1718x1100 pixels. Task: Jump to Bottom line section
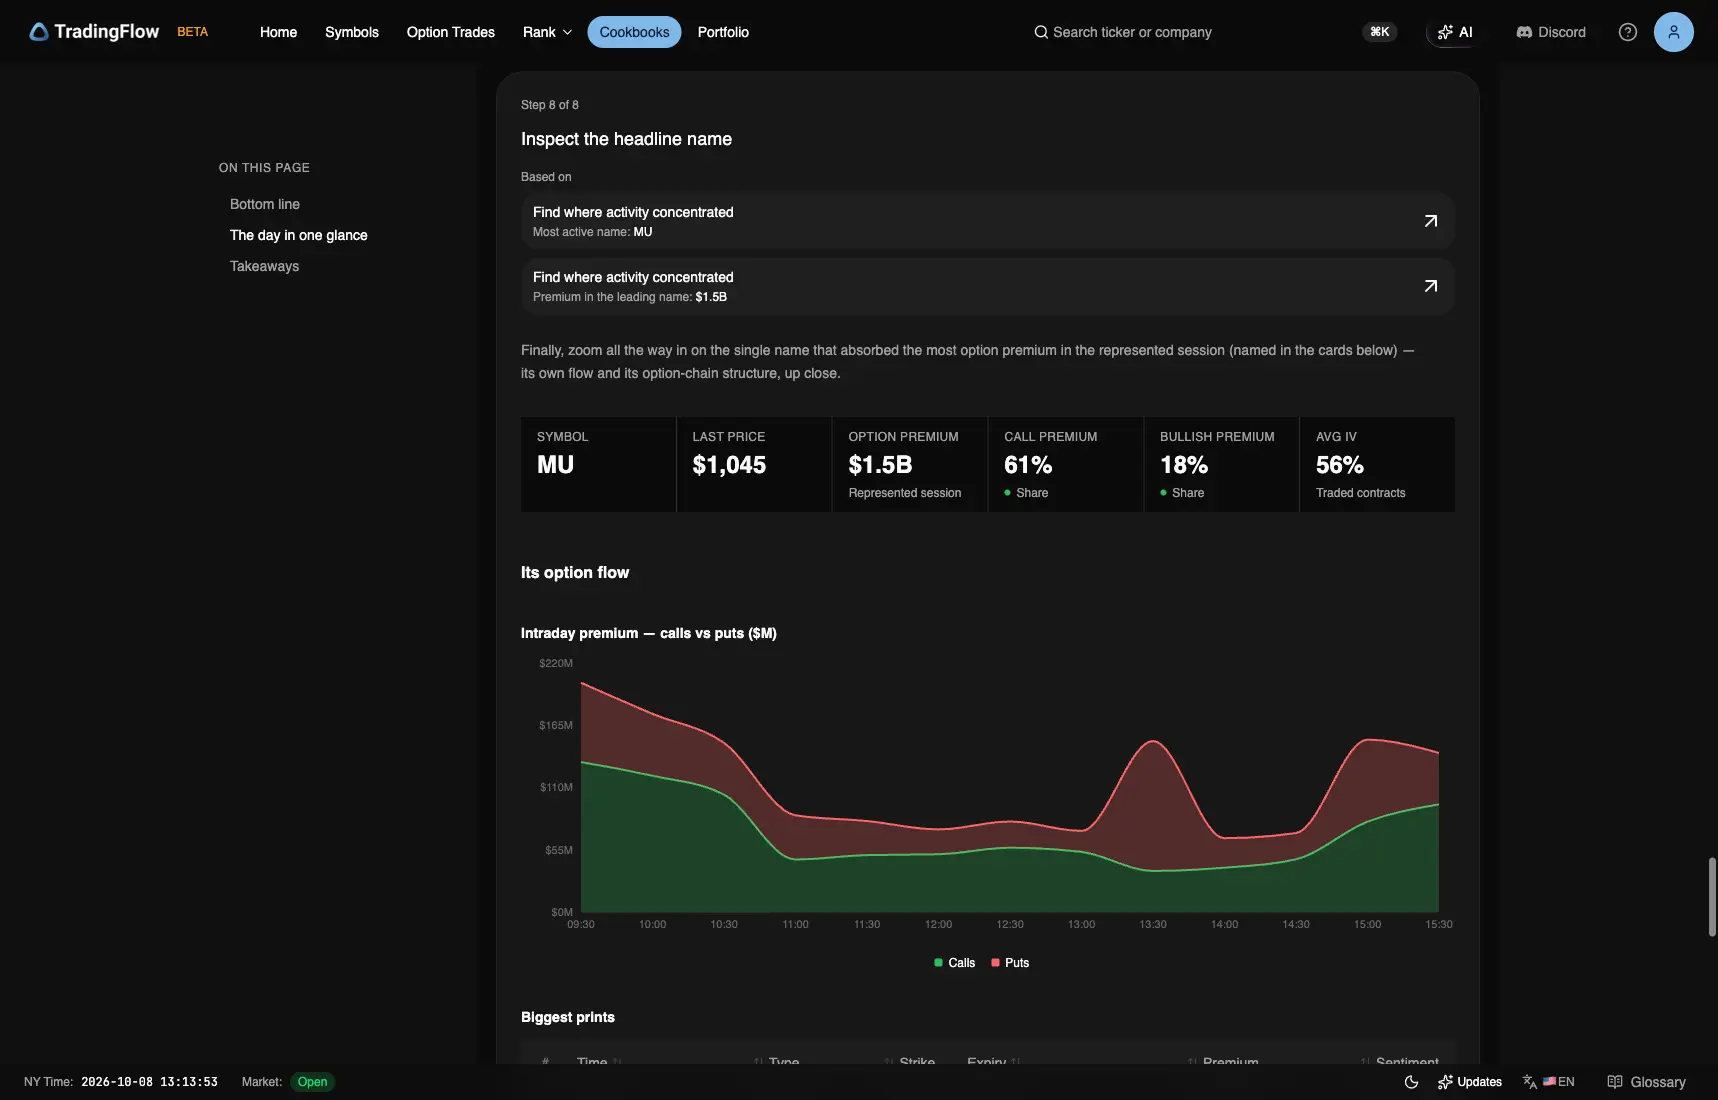(265, 204)
